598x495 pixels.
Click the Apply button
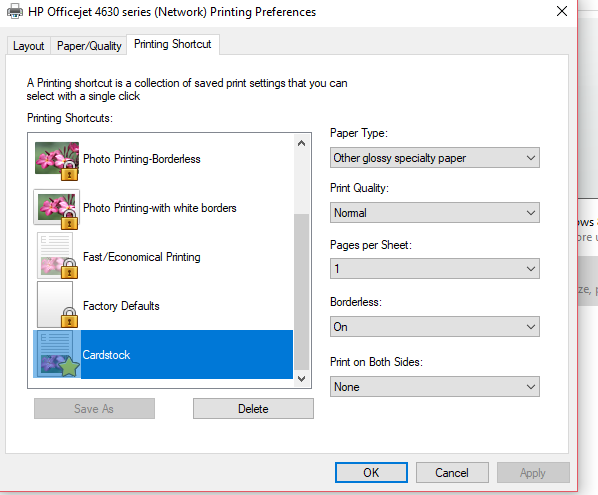[x=533, y=472]
